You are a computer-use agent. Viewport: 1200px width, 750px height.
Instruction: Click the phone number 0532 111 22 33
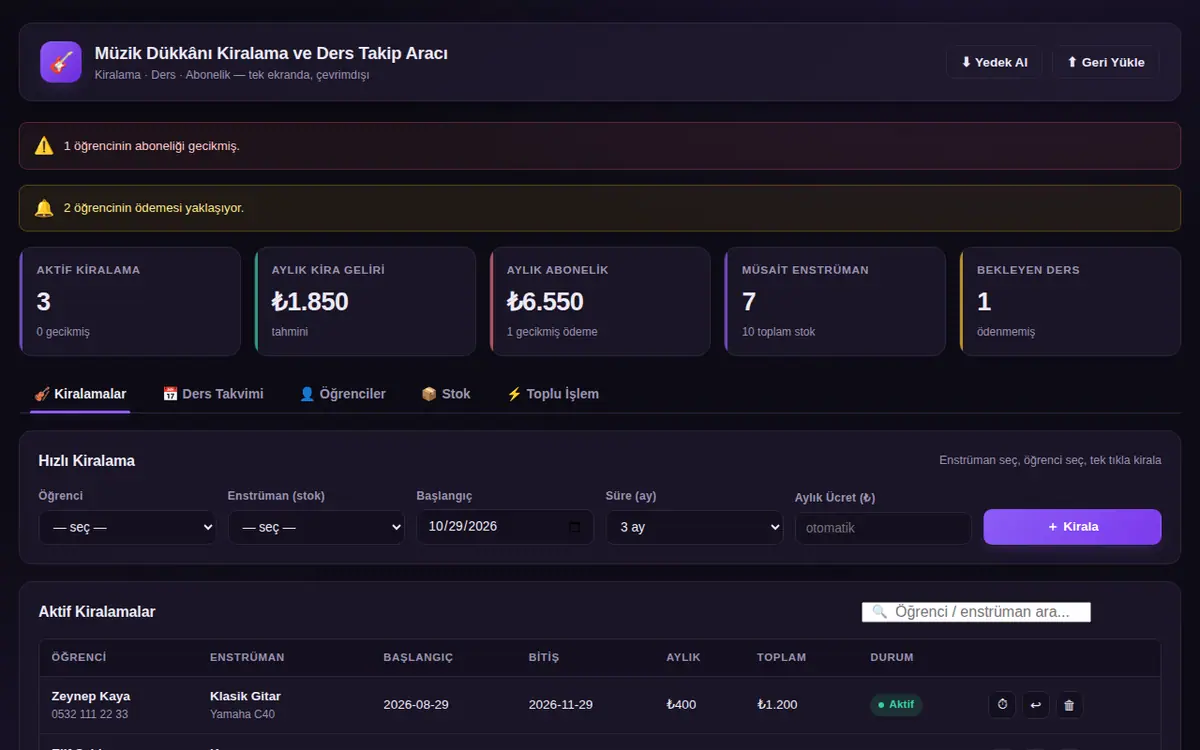(90, 714)
